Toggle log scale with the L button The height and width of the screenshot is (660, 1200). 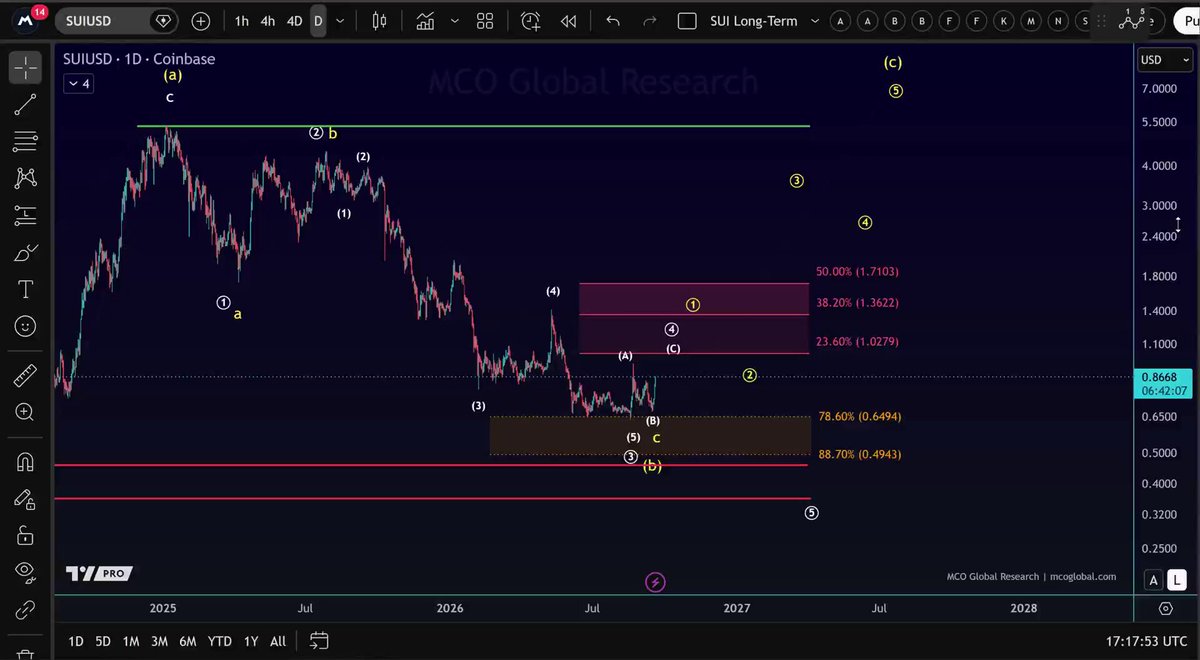(1178, 580)
